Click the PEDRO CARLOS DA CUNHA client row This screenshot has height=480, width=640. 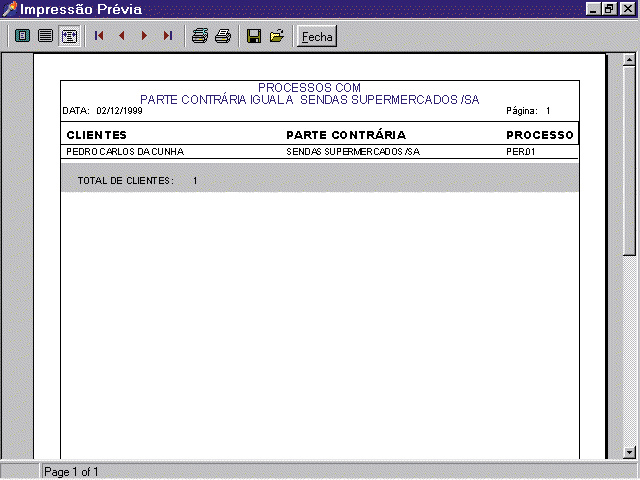tap(125, 152)
